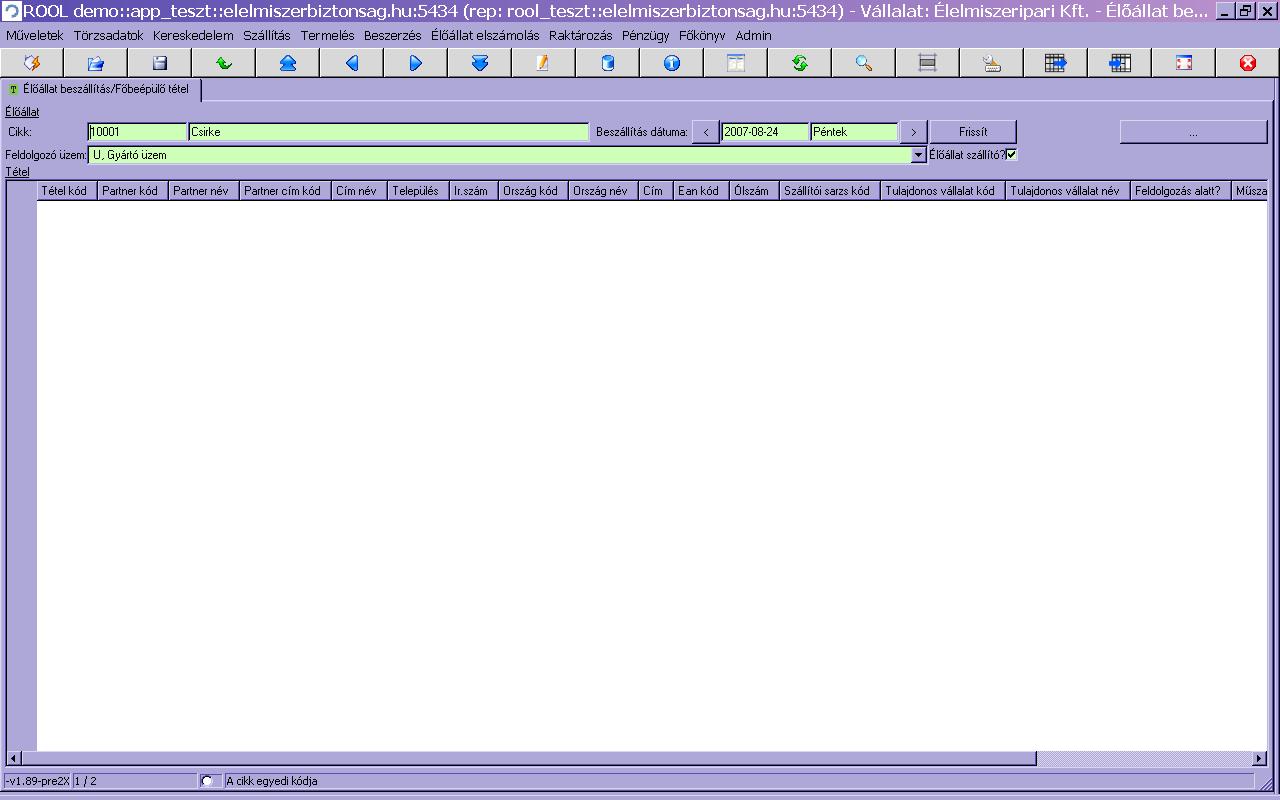This screenshot has width=1280, height=800.
Task: Click the Feldolgozás alatt? column header
Action: click(x=1181, y=191)
